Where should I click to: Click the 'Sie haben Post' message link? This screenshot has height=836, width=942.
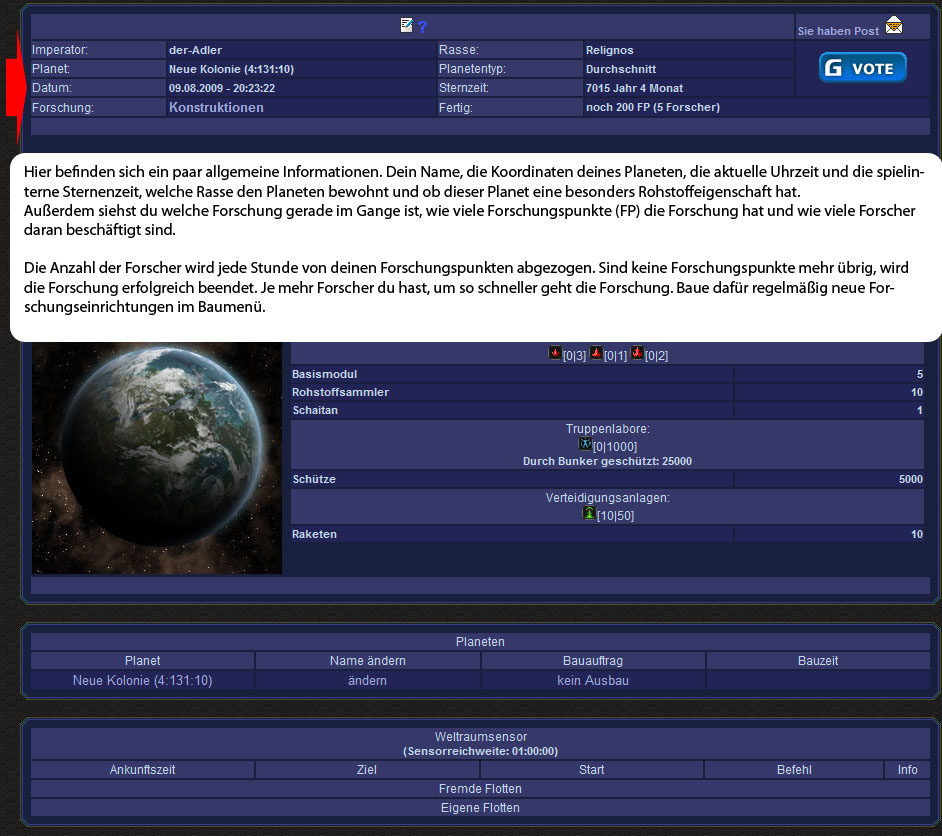838,31
